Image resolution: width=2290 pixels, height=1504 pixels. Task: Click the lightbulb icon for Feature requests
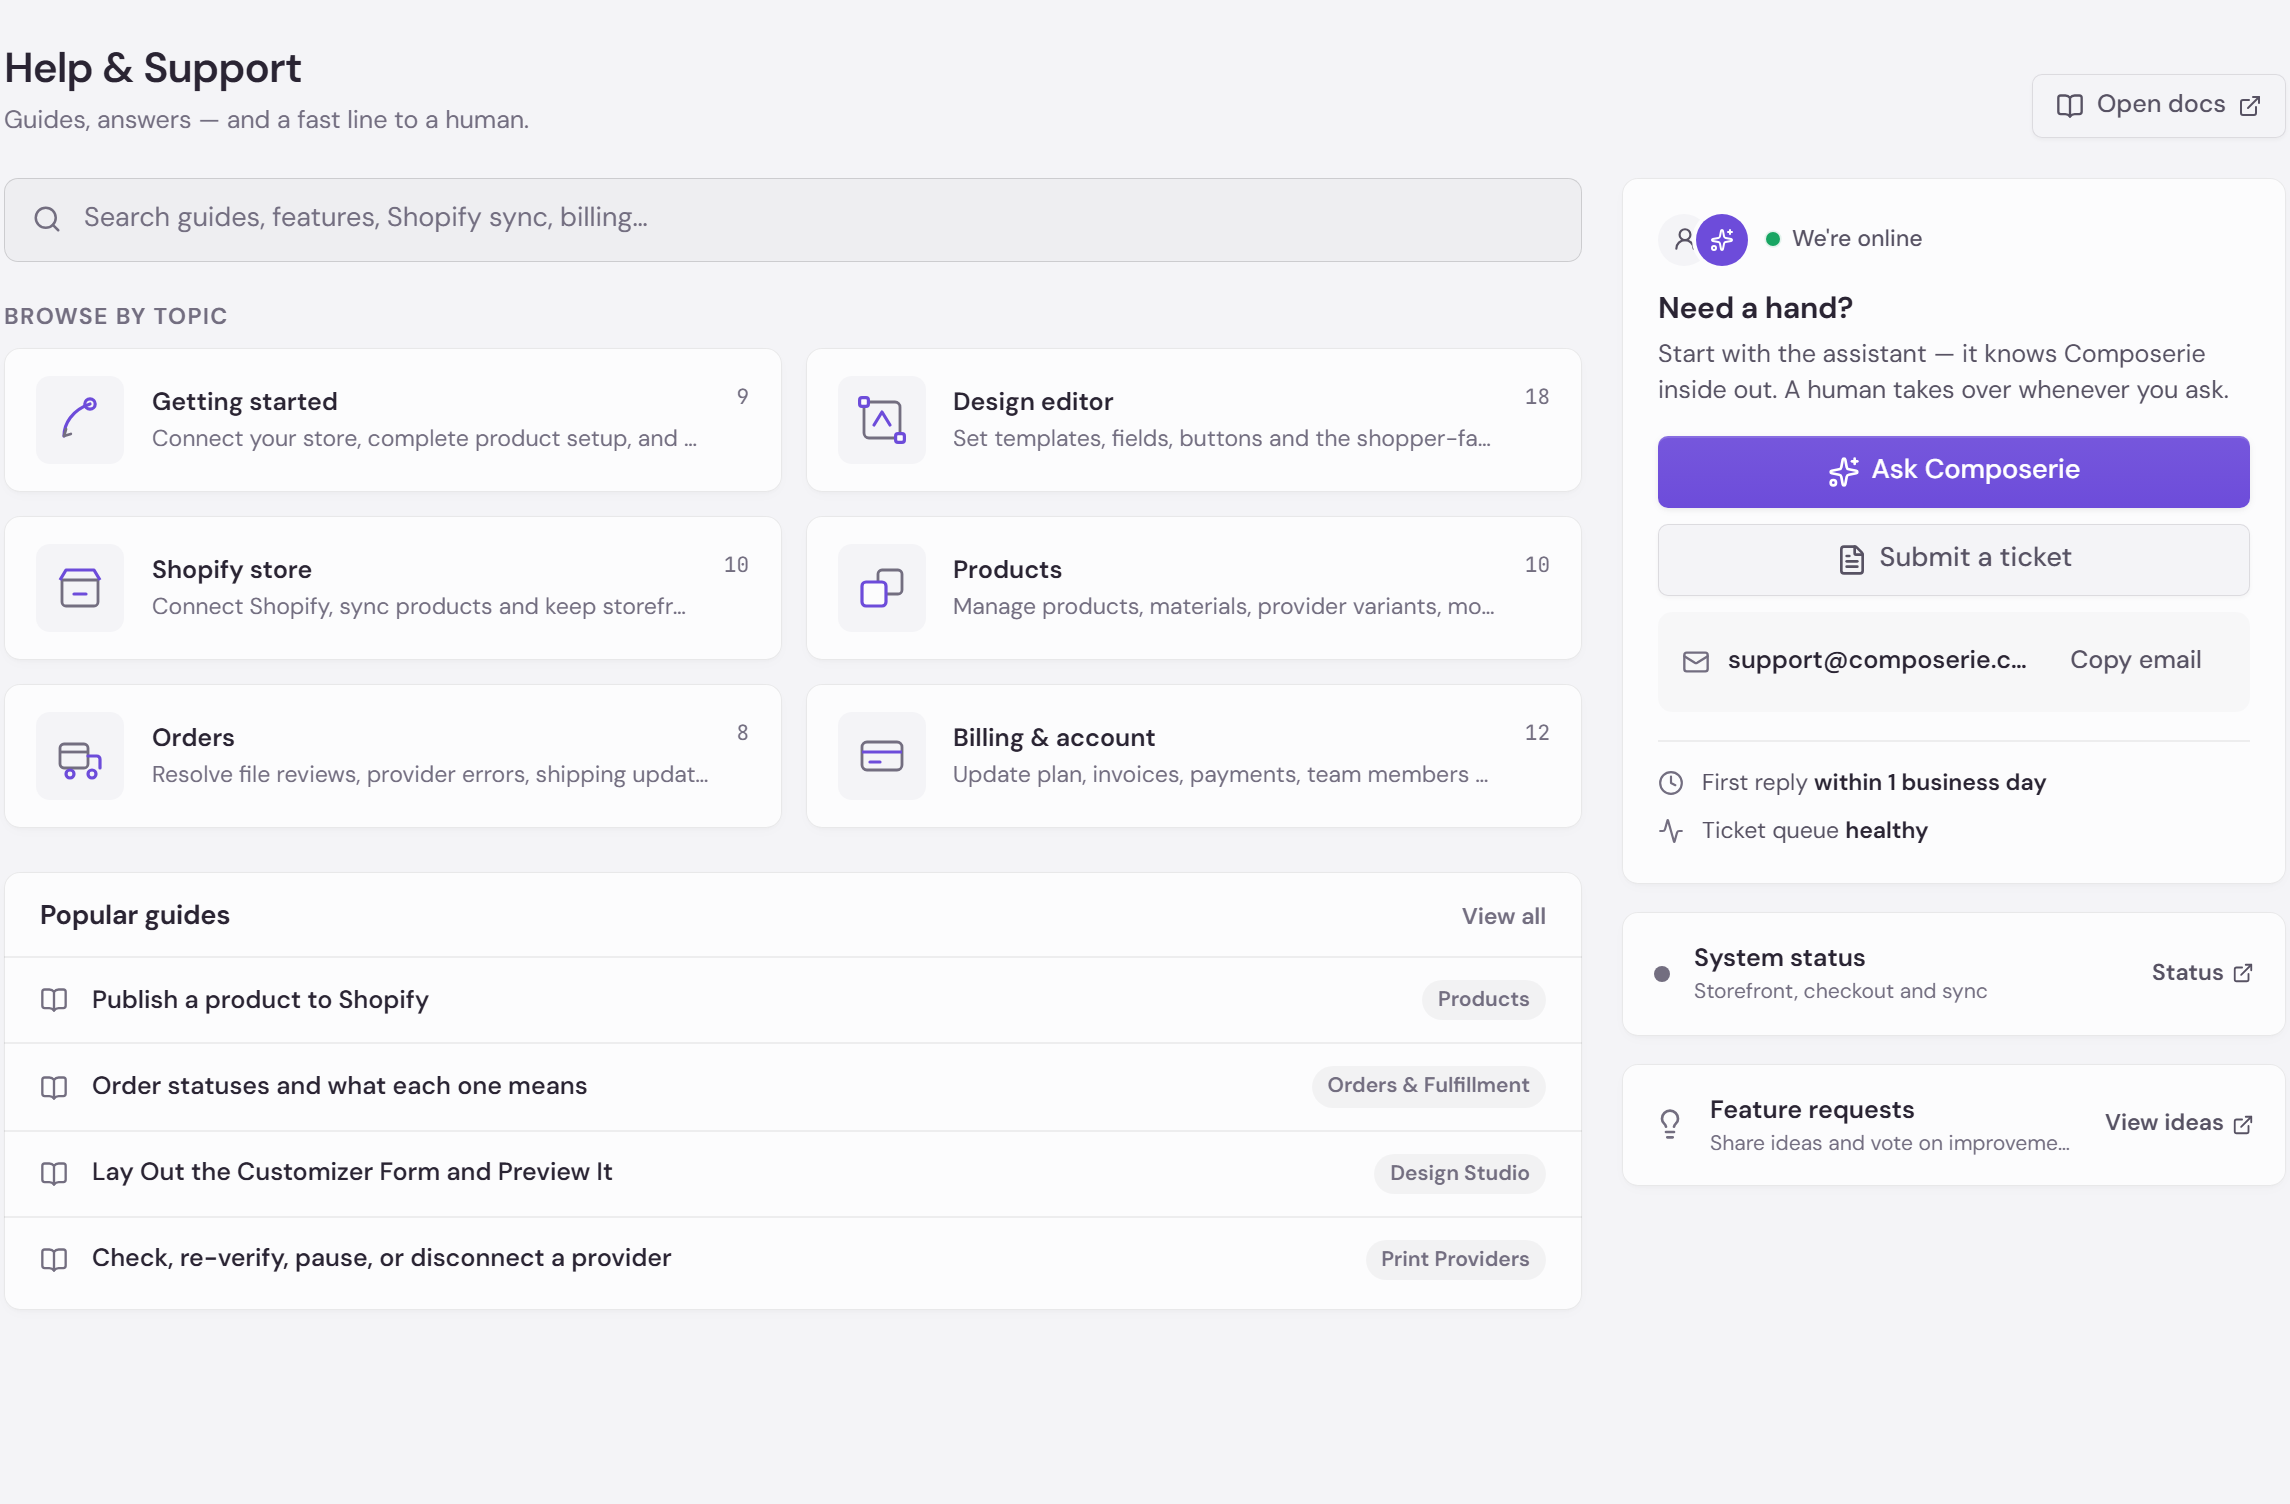[x=1670, y=1124]
